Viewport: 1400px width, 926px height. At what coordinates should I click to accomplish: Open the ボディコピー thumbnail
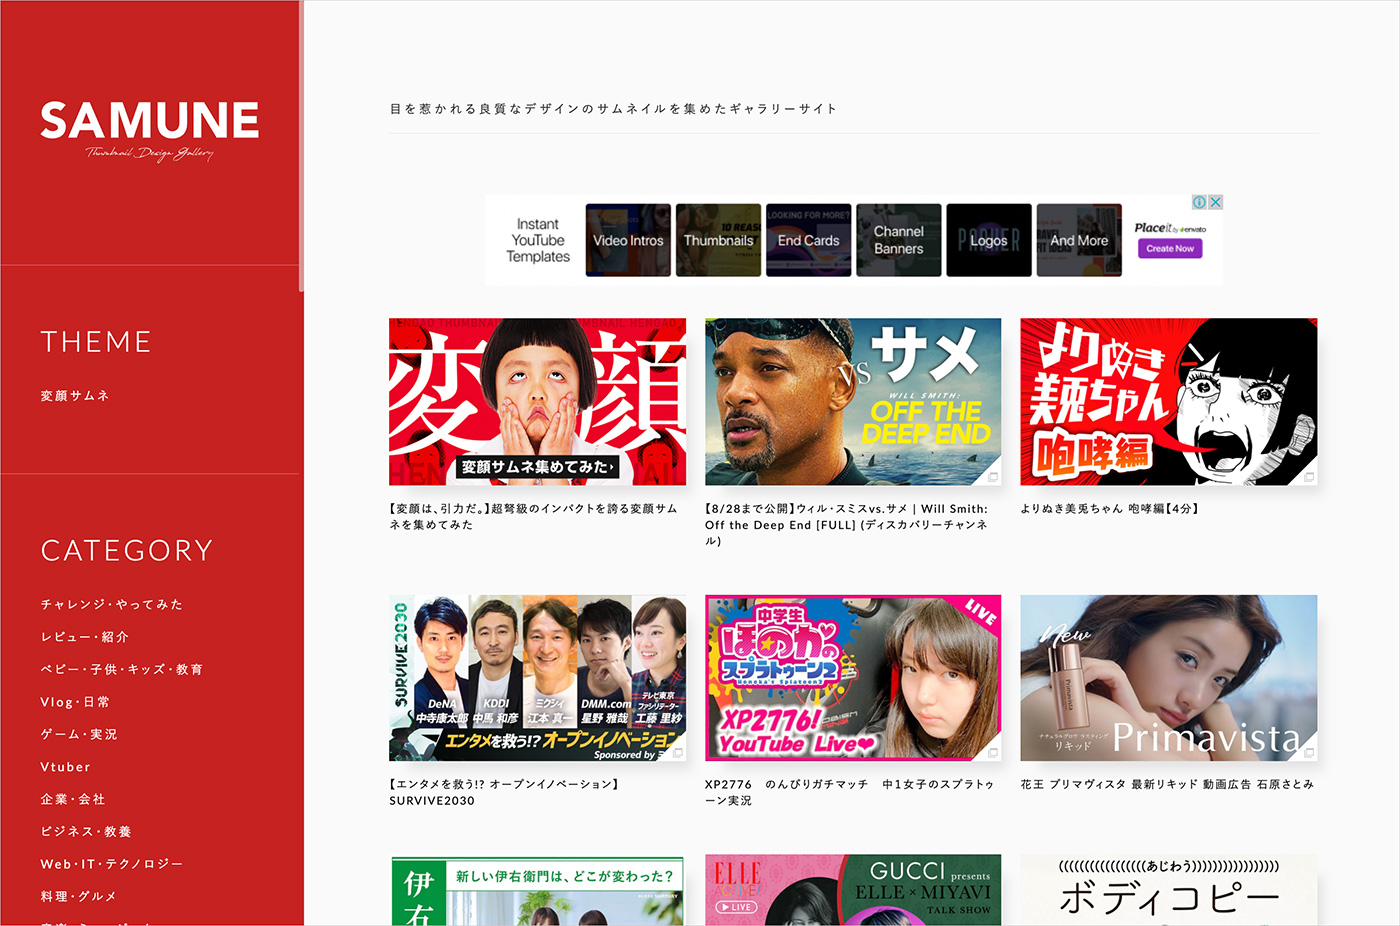1169,891
